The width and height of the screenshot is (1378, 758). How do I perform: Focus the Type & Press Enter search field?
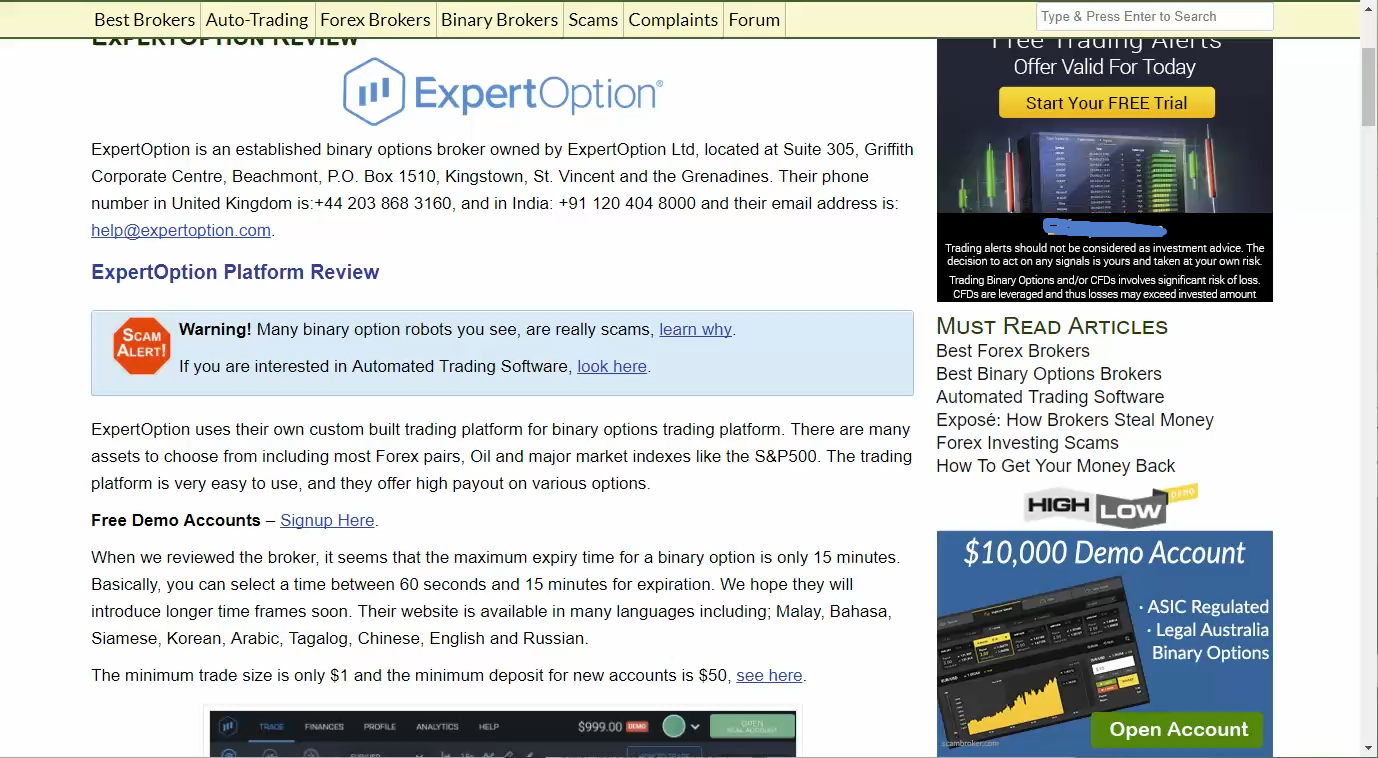point(1154,16)
